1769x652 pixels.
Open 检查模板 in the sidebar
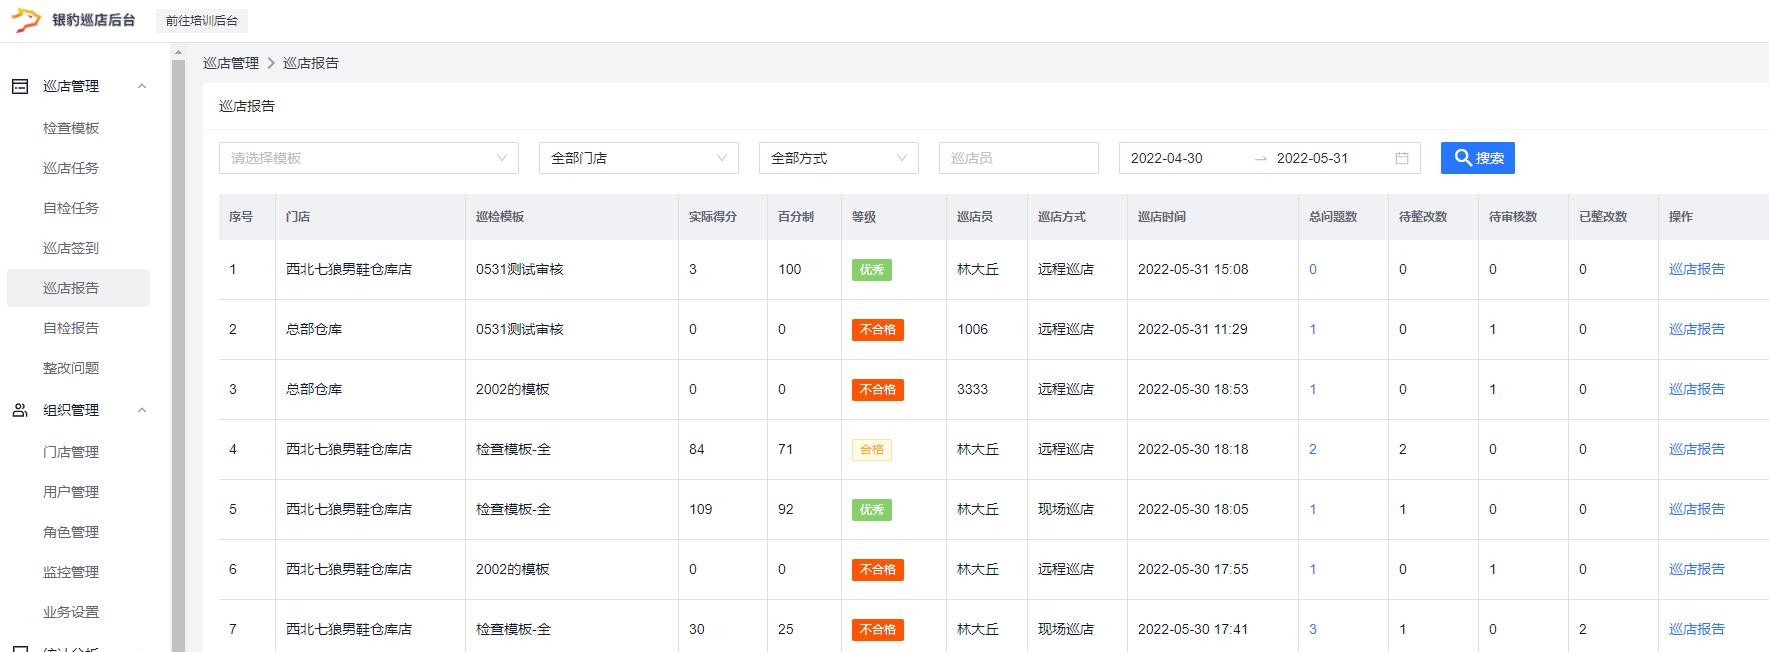pos(71,128)
